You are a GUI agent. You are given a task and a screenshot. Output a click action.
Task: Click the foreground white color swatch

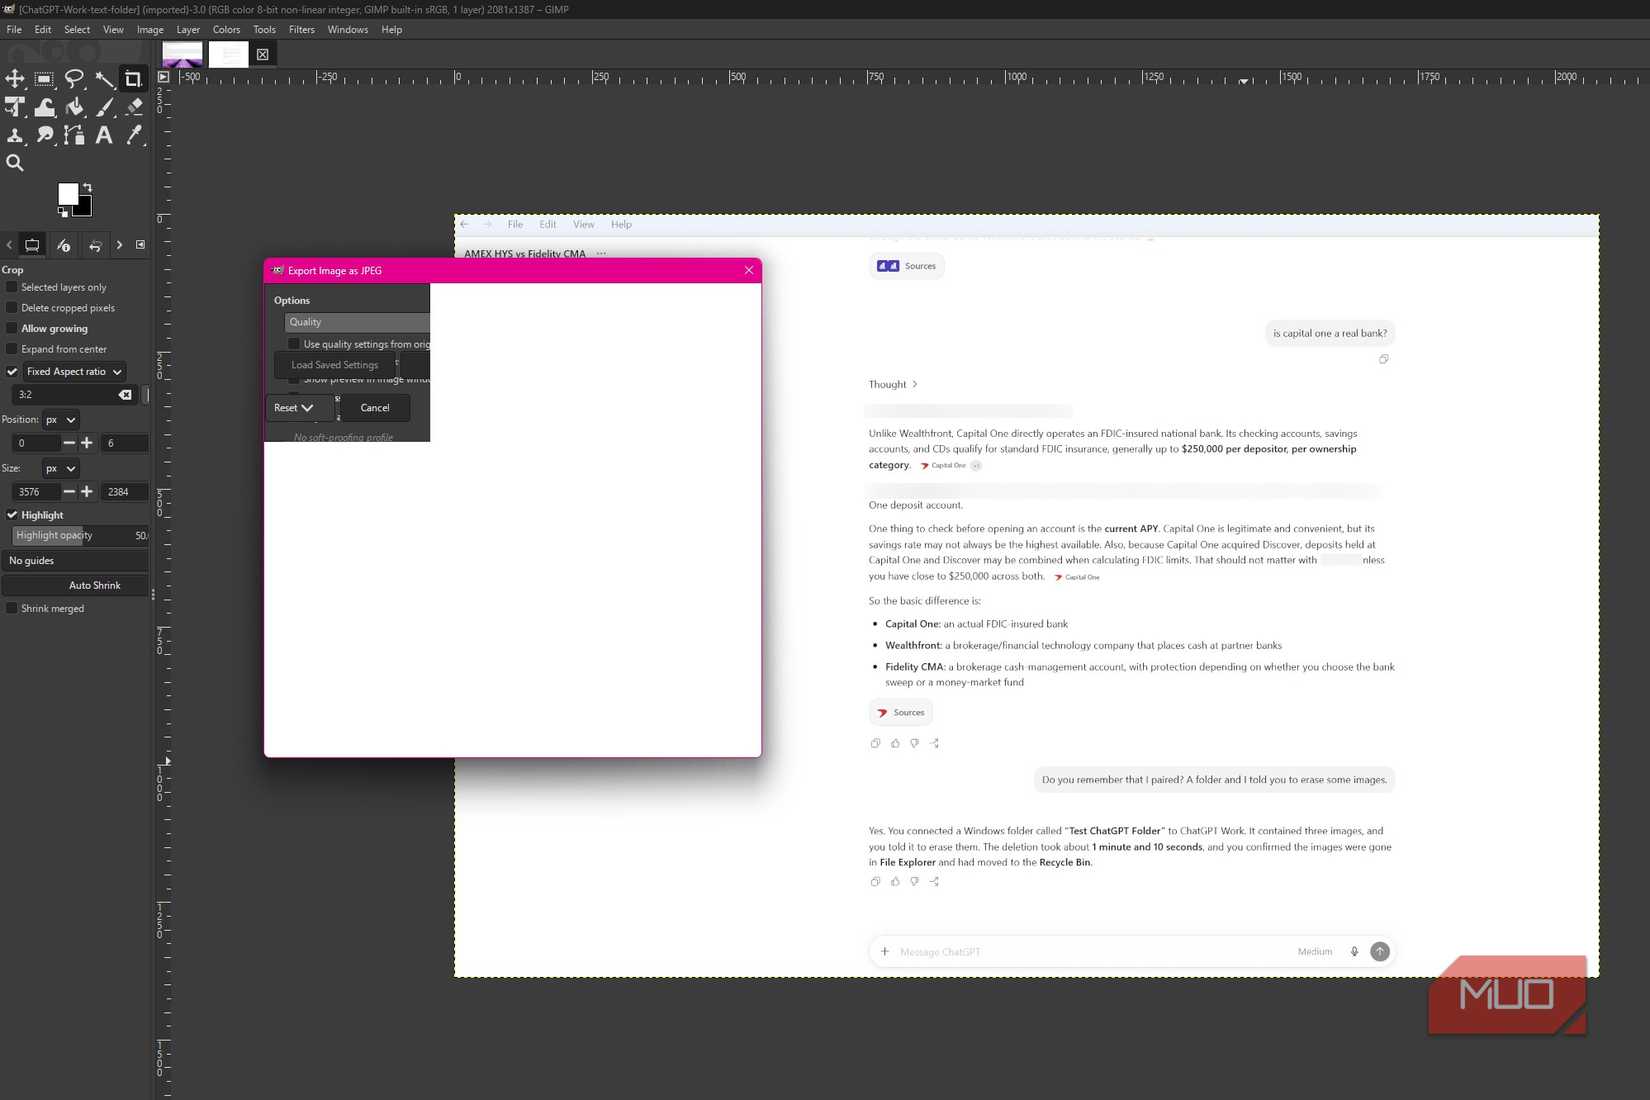pos(67,193)
